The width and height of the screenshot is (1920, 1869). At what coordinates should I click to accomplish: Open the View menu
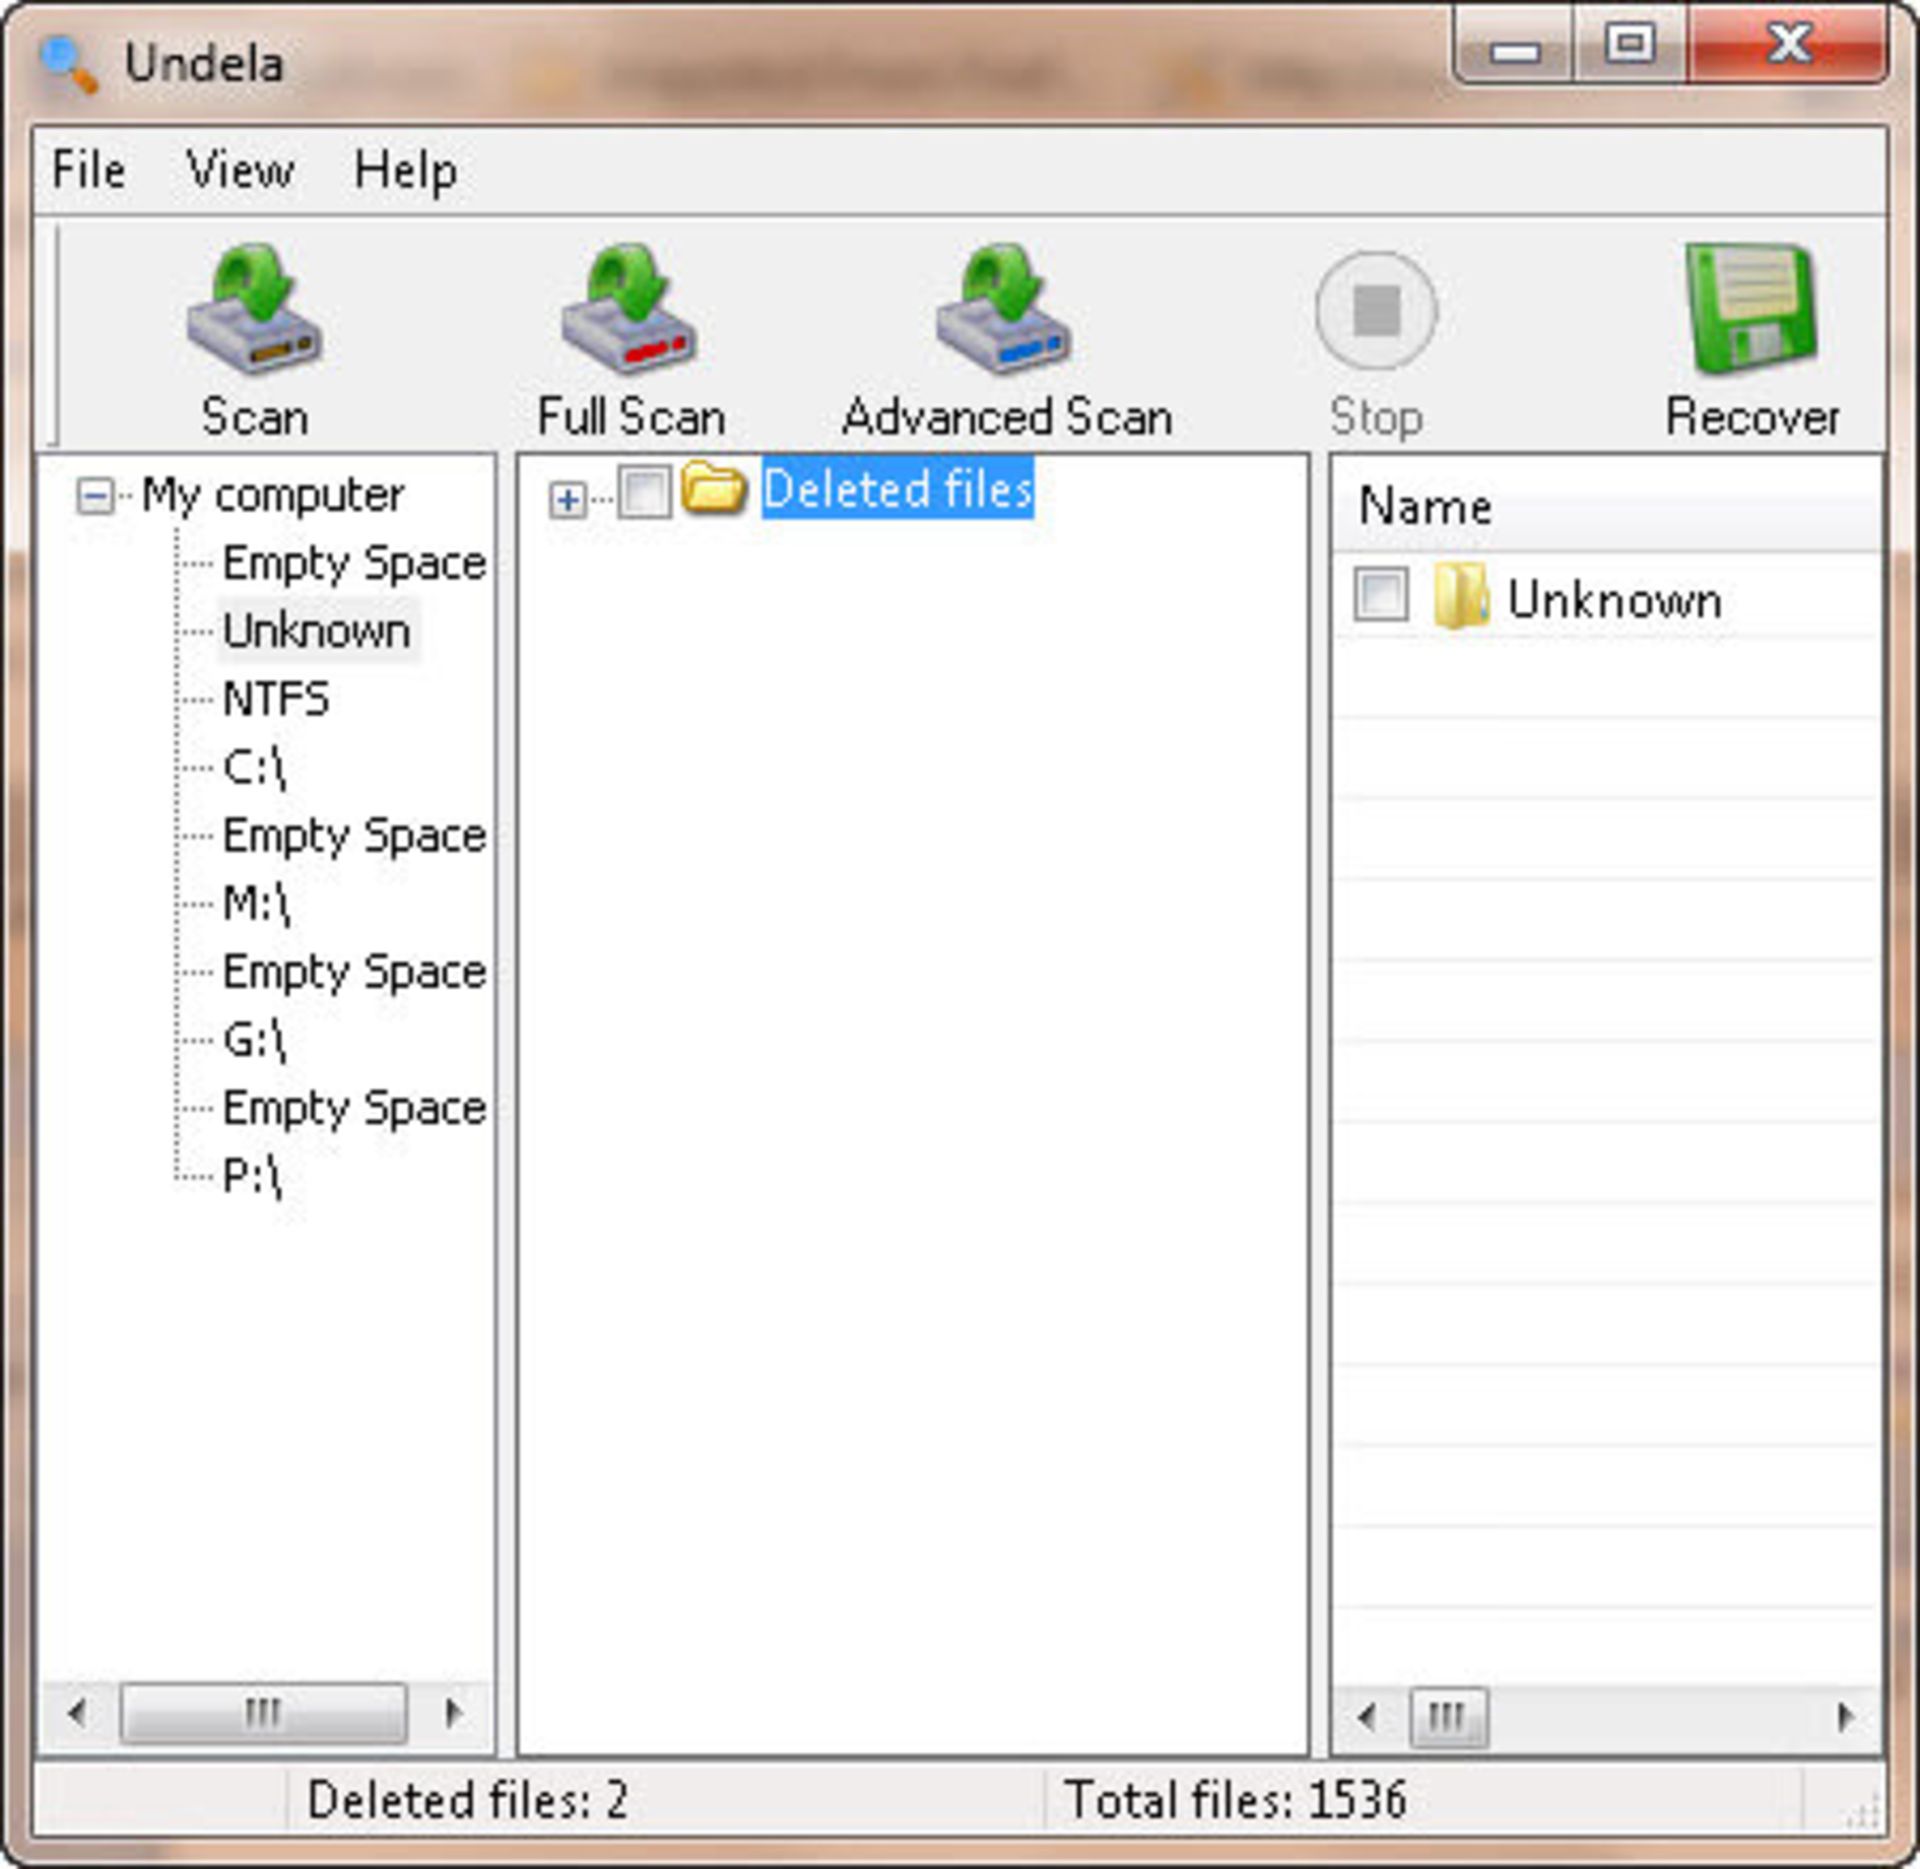(x=240, y=170)
